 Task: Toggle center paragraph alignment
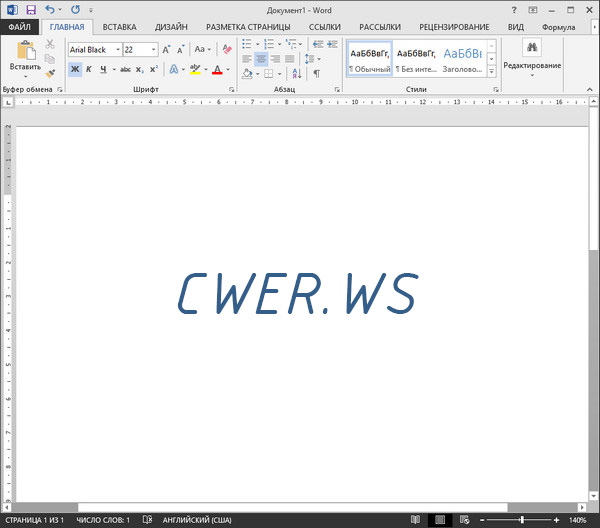tap(261, 60)
